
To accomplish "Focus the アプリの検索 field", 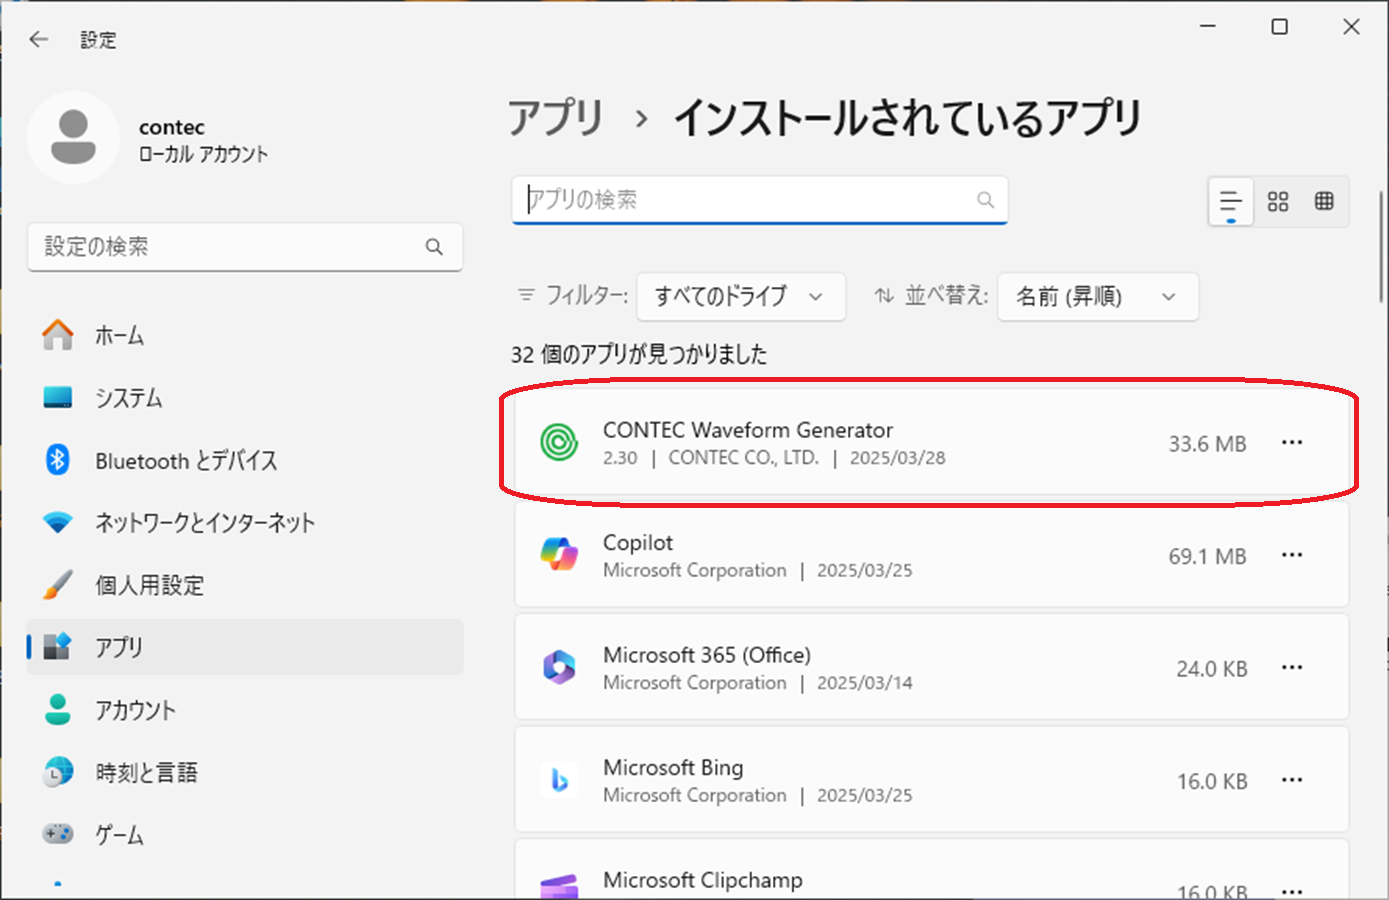I will [x=760, y=200].
